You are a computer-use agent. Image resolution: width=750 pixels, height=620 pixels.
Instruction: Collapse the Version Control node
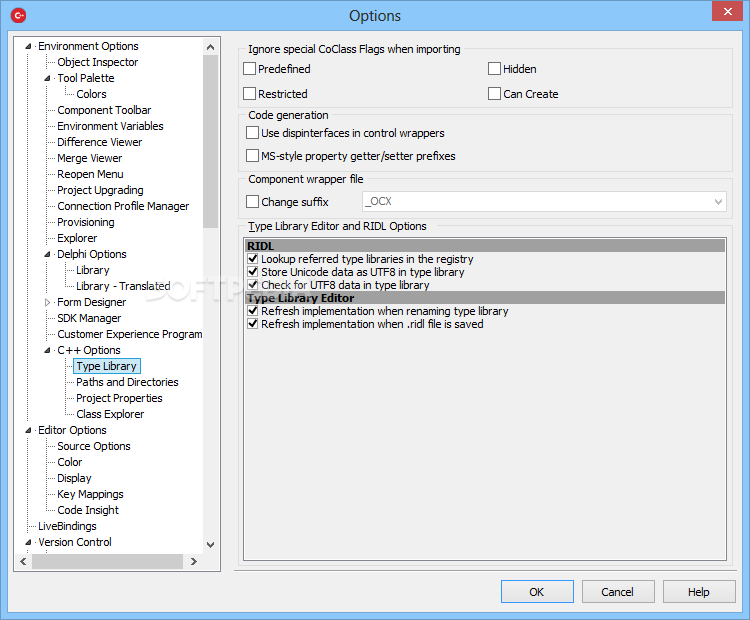28,542
